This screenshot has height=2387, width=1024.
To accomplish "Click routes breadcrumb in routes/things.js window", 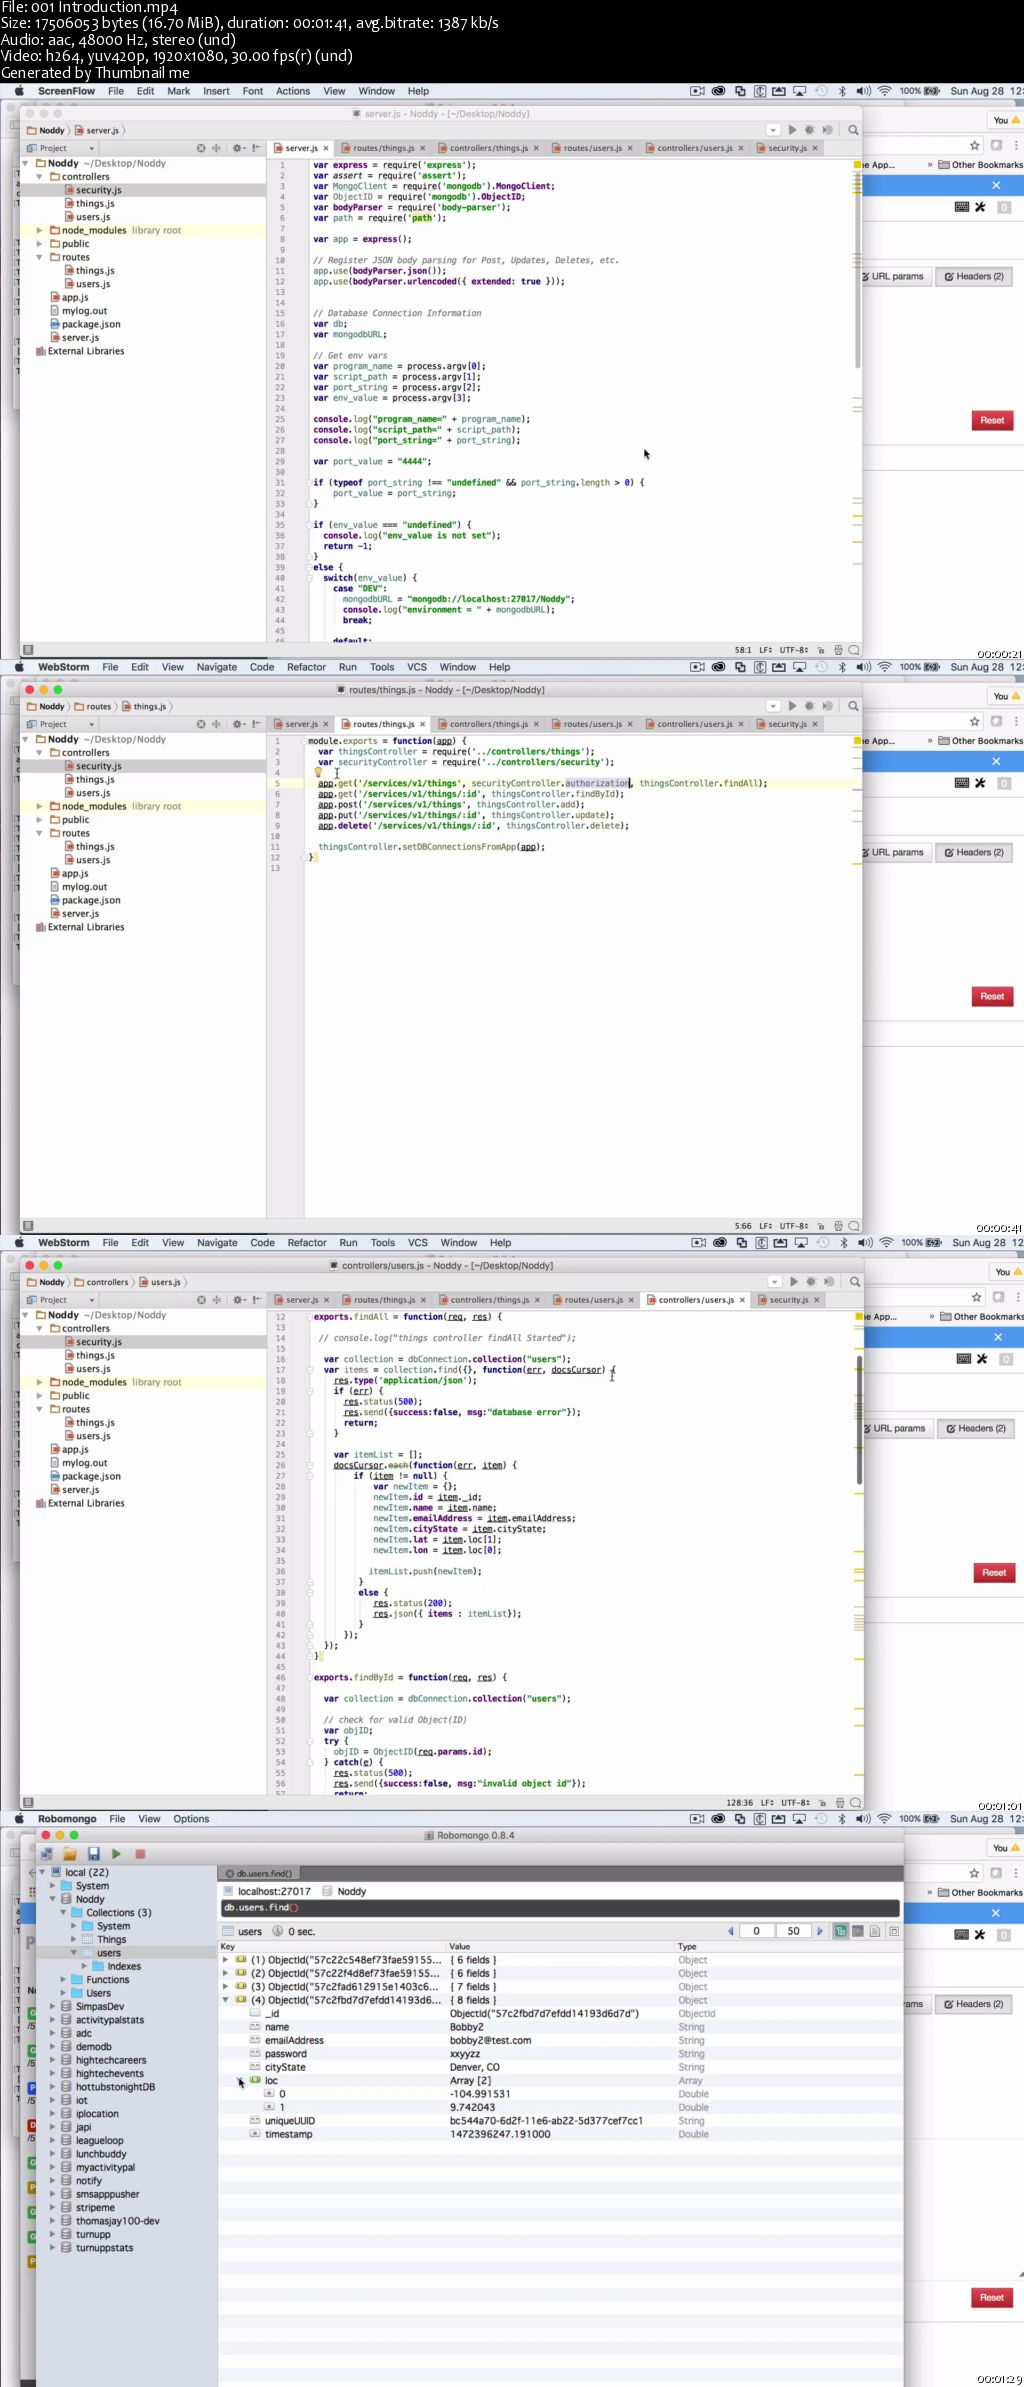I will pyautogui.click(x=93, y=706).
